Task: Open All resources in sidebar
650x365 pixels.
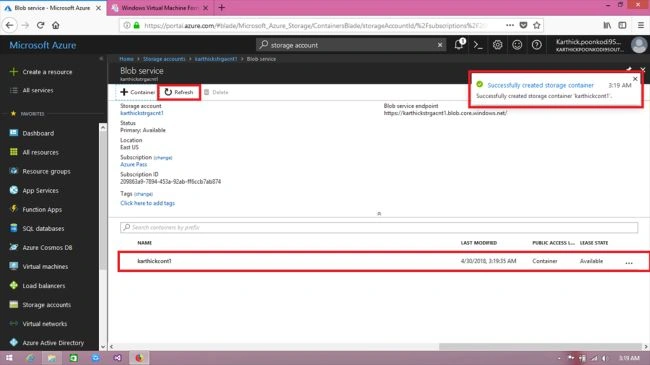Action: click(34, 152)
